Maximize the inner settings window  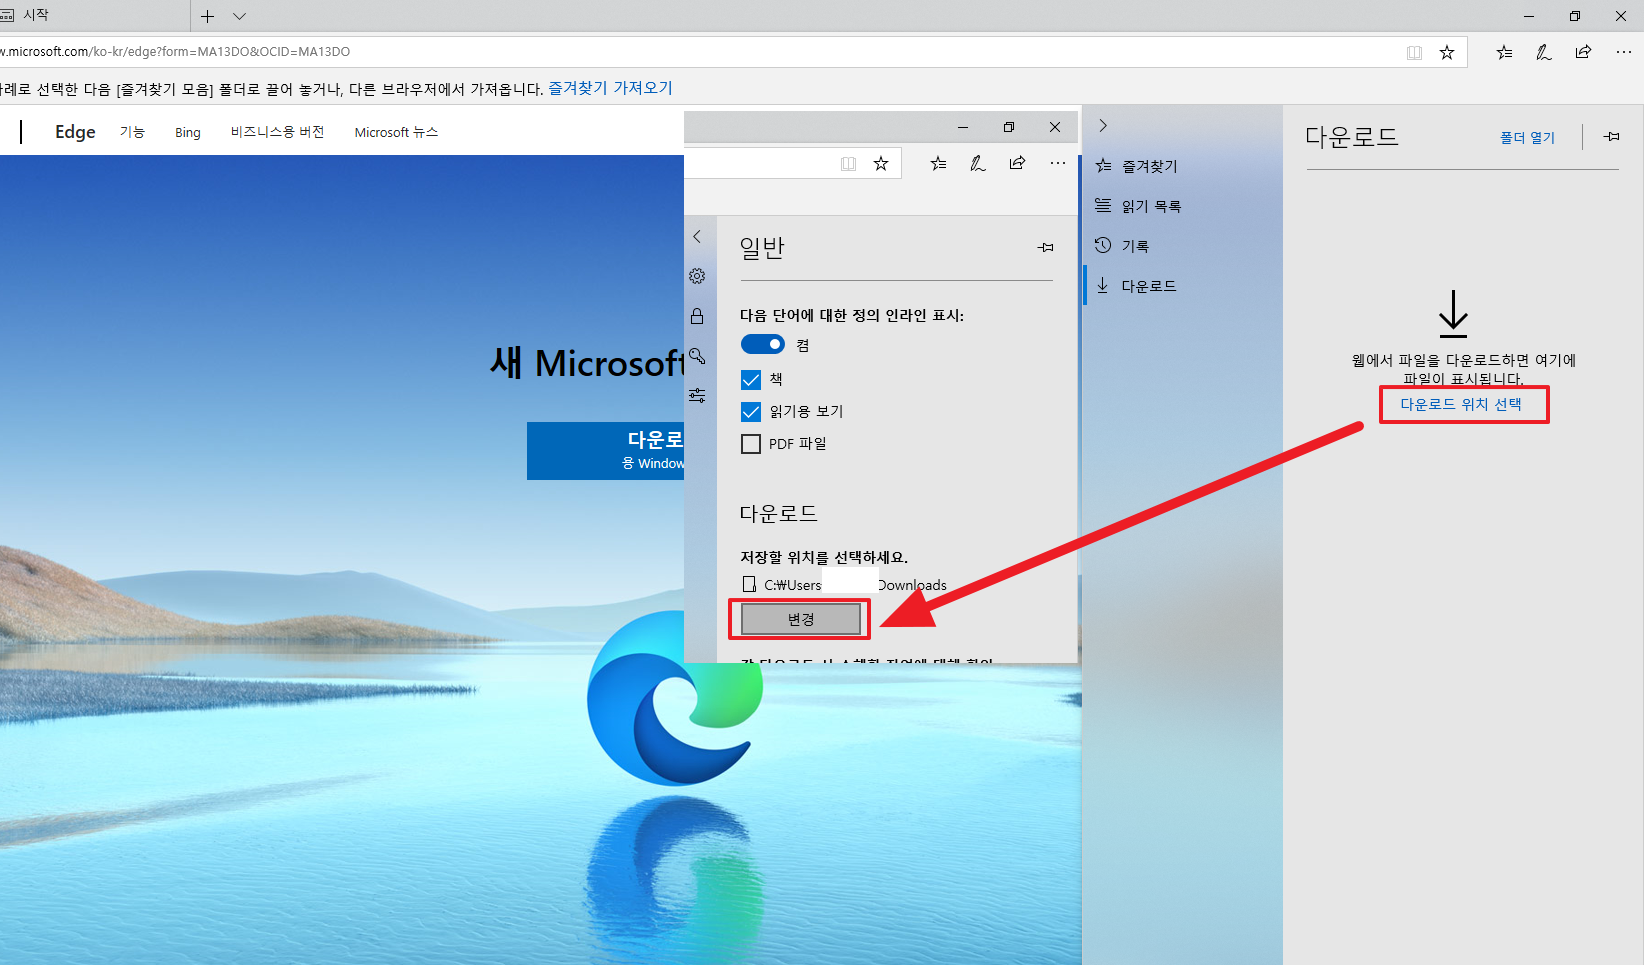(1009, 127)
